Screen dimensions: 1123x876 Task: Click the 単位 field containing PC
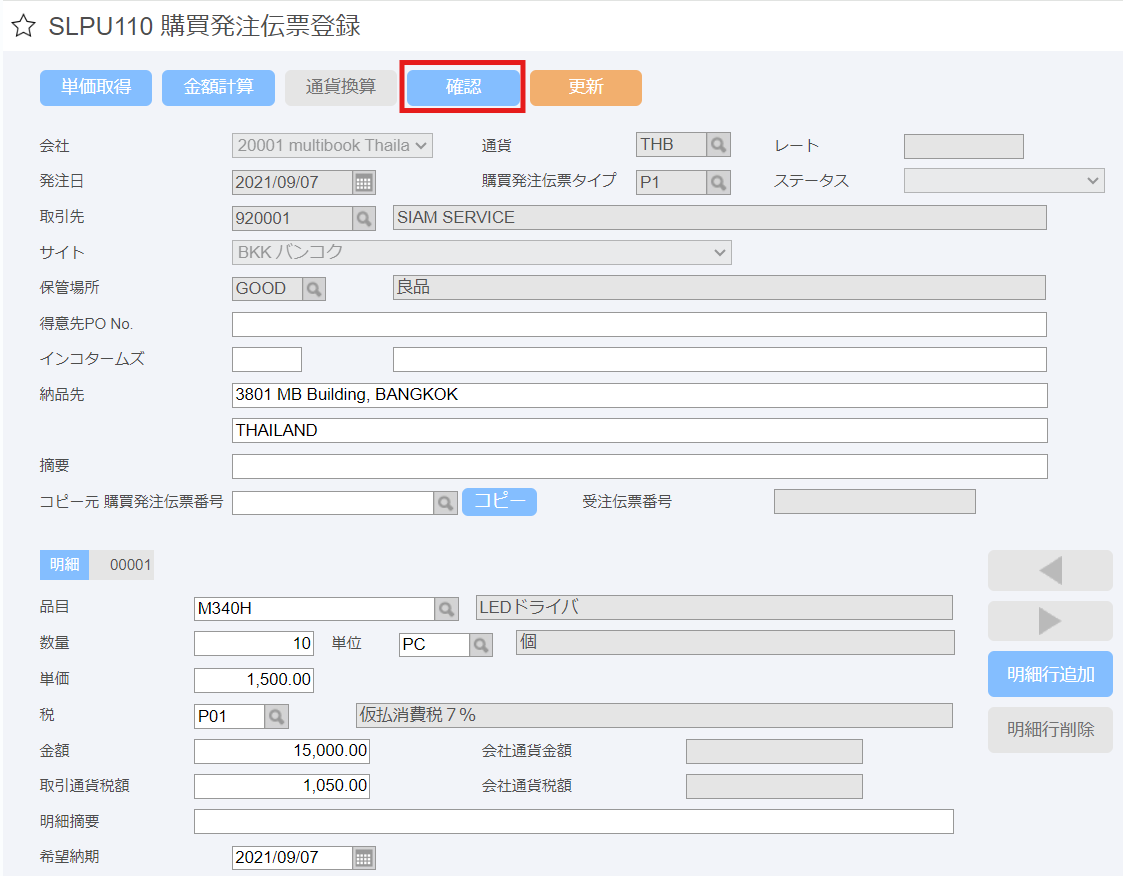434,645
